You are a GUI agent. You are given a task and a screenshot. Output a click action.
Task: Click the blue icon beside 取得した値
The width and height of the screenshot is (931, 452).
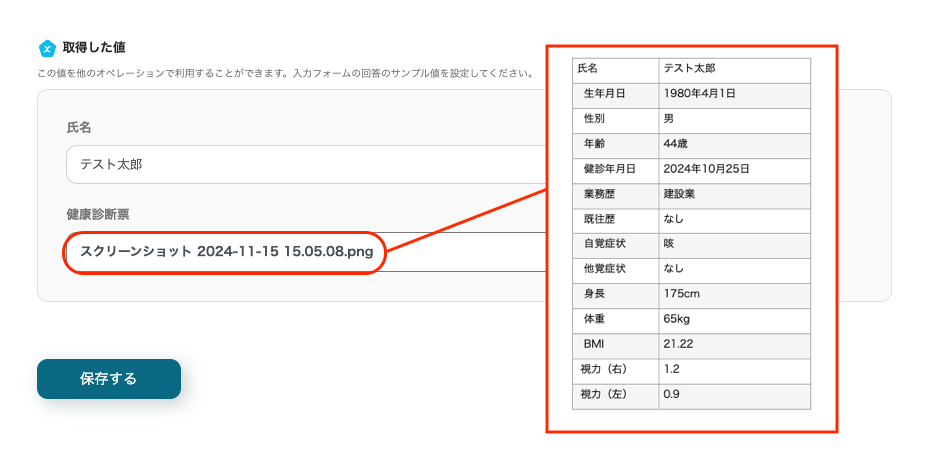coord(47,48)
